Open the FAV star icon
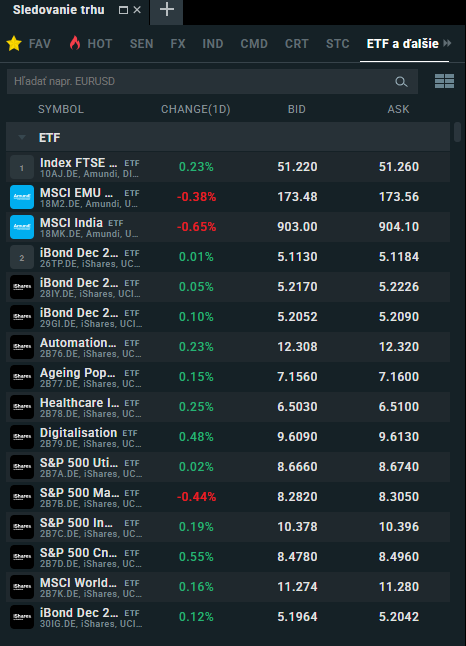The image size is (466, 646). (14, 43)
